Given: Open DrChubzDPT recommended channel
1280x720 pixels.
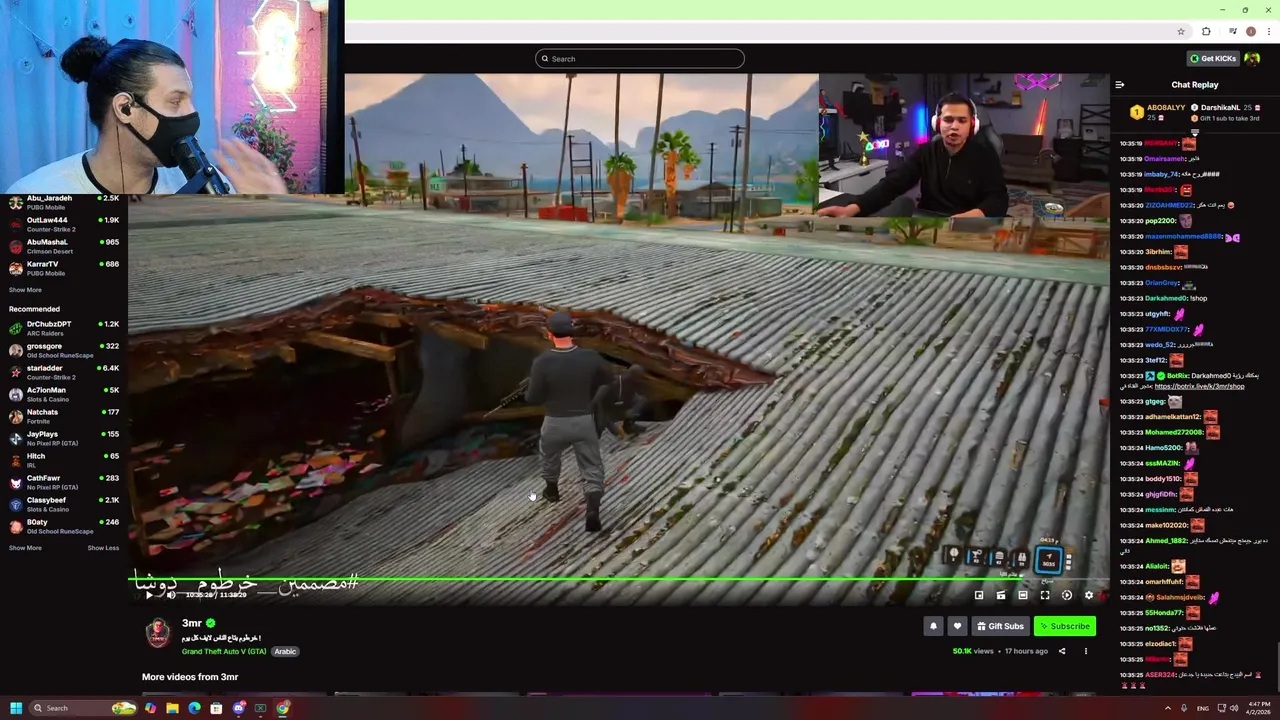Looking at the screenshot, I should (x=64, y=329).
